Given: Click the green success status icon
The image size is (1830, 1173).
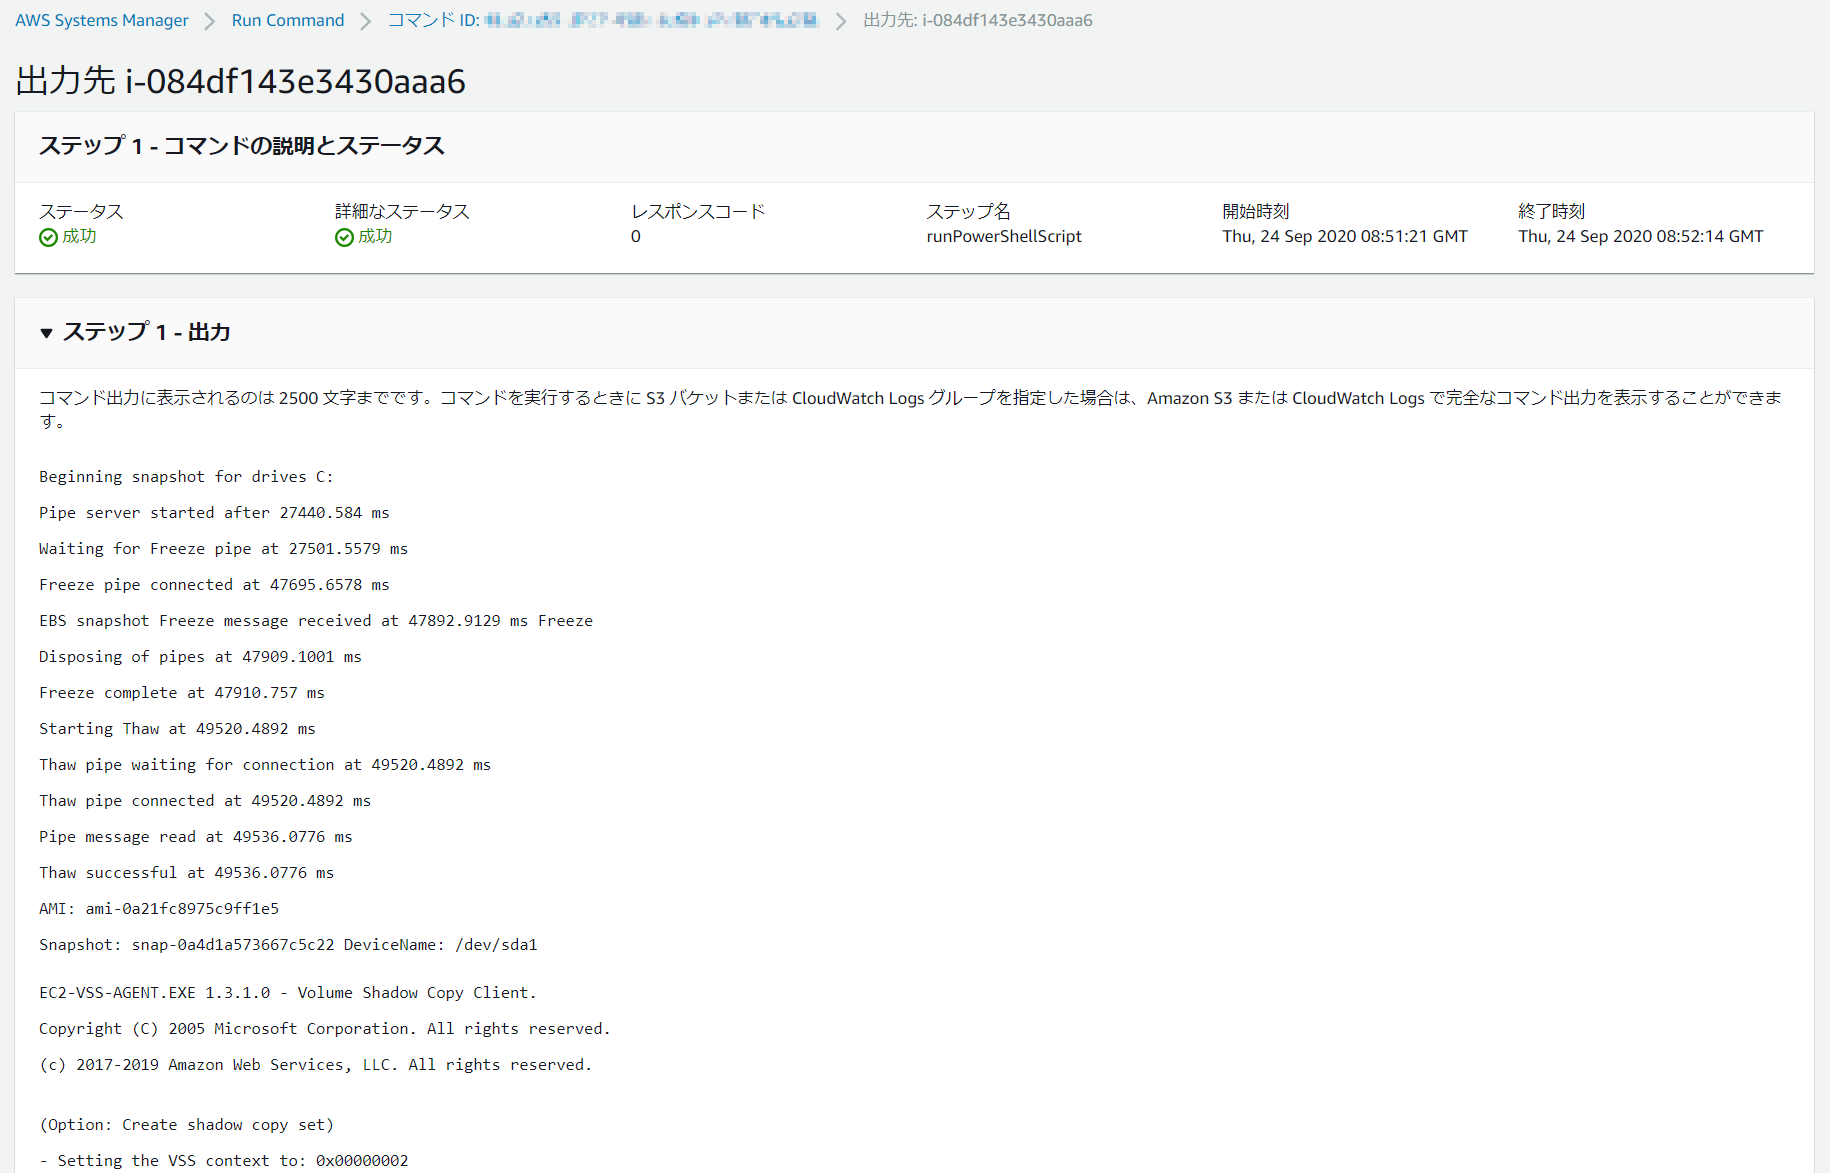Looking at the screenshot, I should [46, 236].
